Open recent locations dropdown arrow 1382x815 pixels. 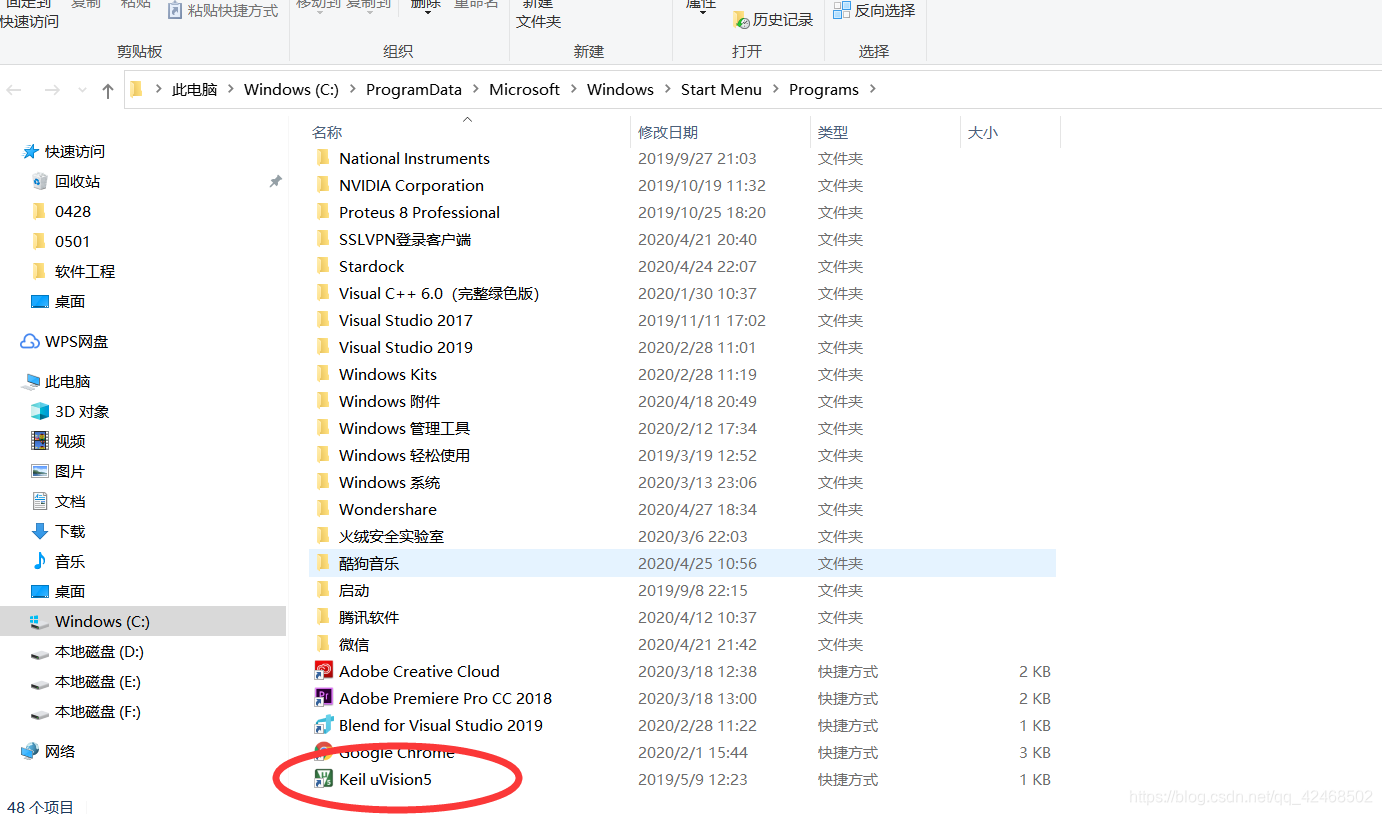(83, 90)
